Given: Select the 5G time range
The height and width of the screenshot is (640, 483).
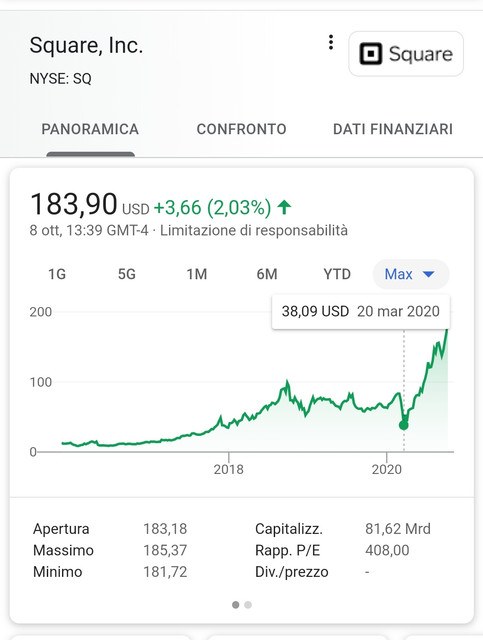Looking at the screenshot, I should (127, 274).
